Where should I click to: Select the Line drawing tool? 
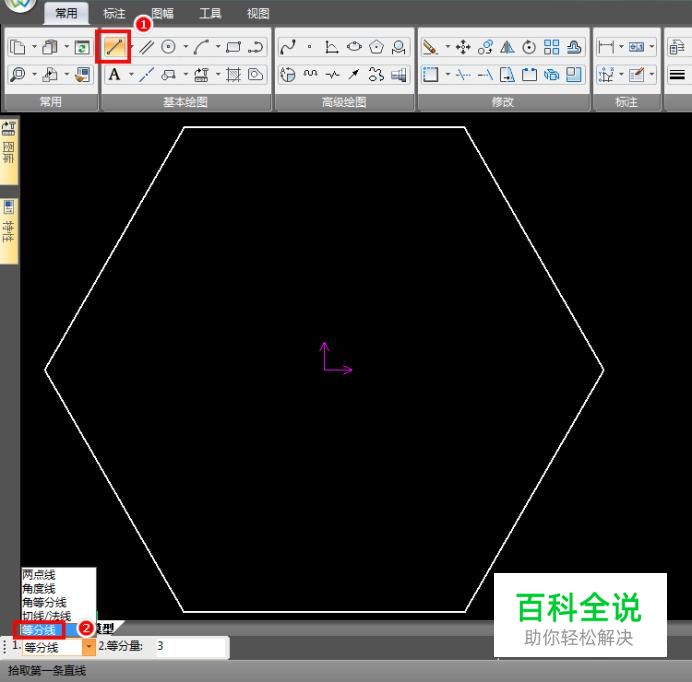pos(113,47)
